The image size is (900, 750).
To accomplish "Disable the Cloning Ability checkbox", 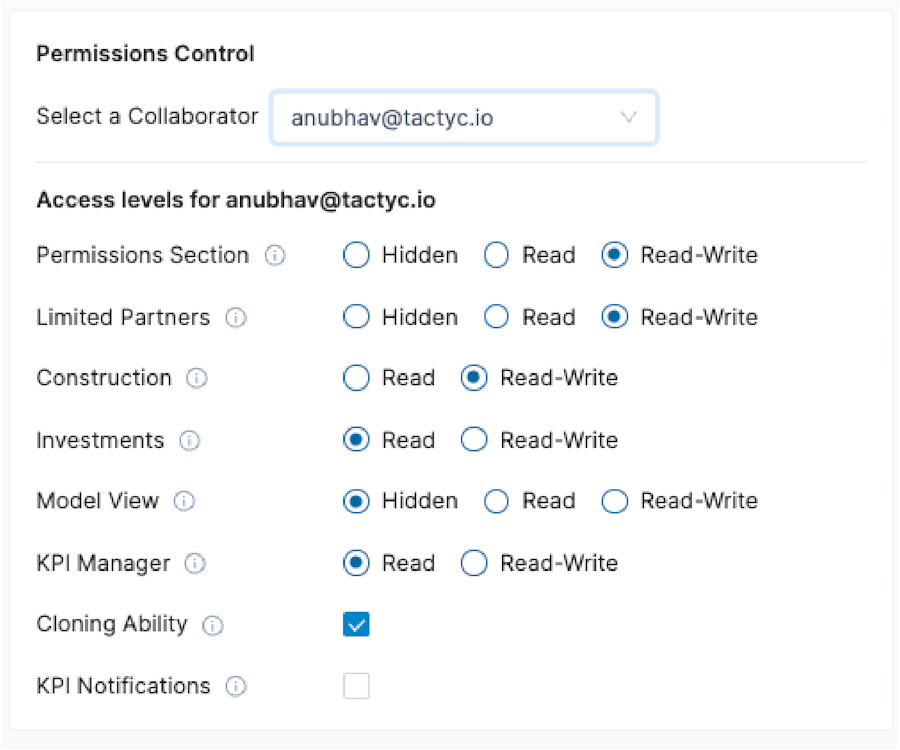I will [356, 624].
